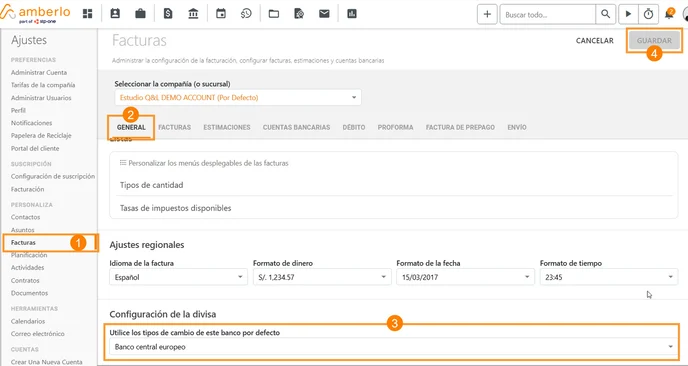Click the user avatar at top right
The image size is (688, 366).
[685, 14]
